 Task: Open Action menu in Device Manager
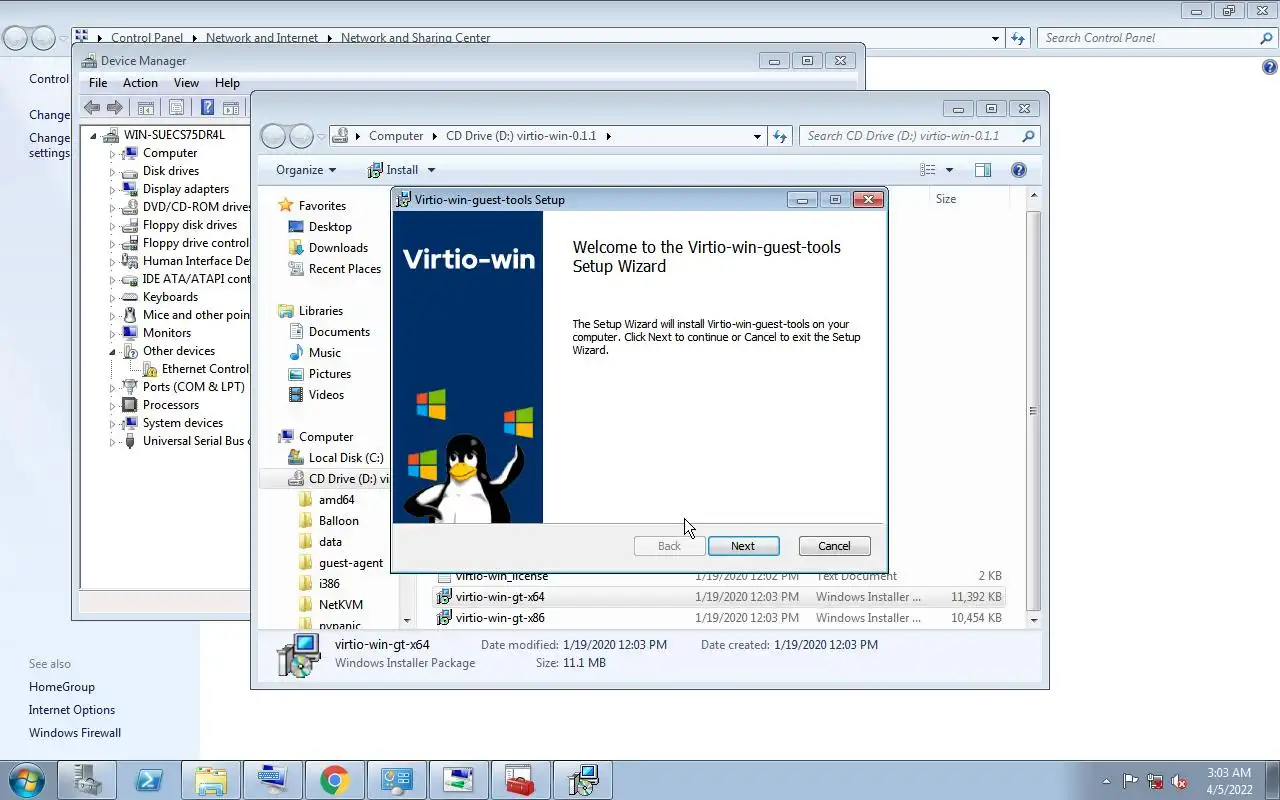pyautogui.click(x=140, y=83)
